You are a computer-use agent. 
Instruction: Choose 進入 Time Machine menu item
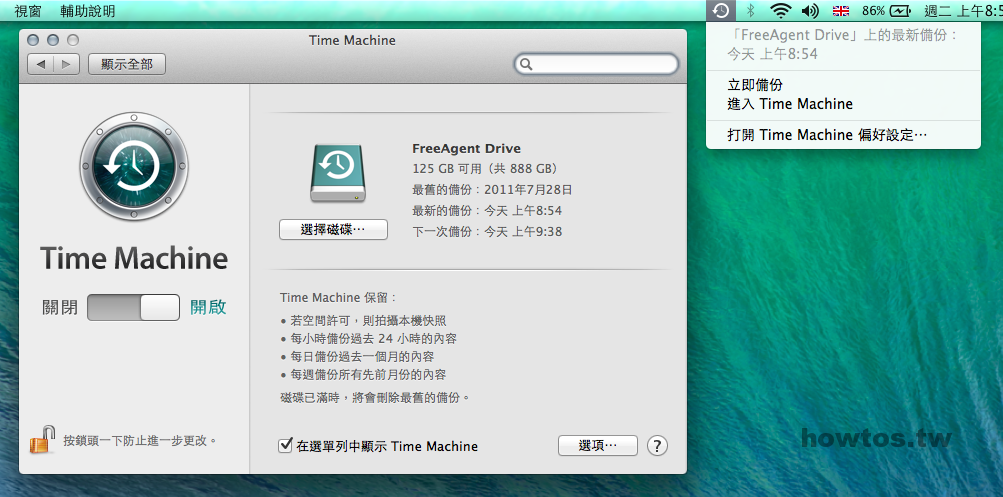point(843,104)
